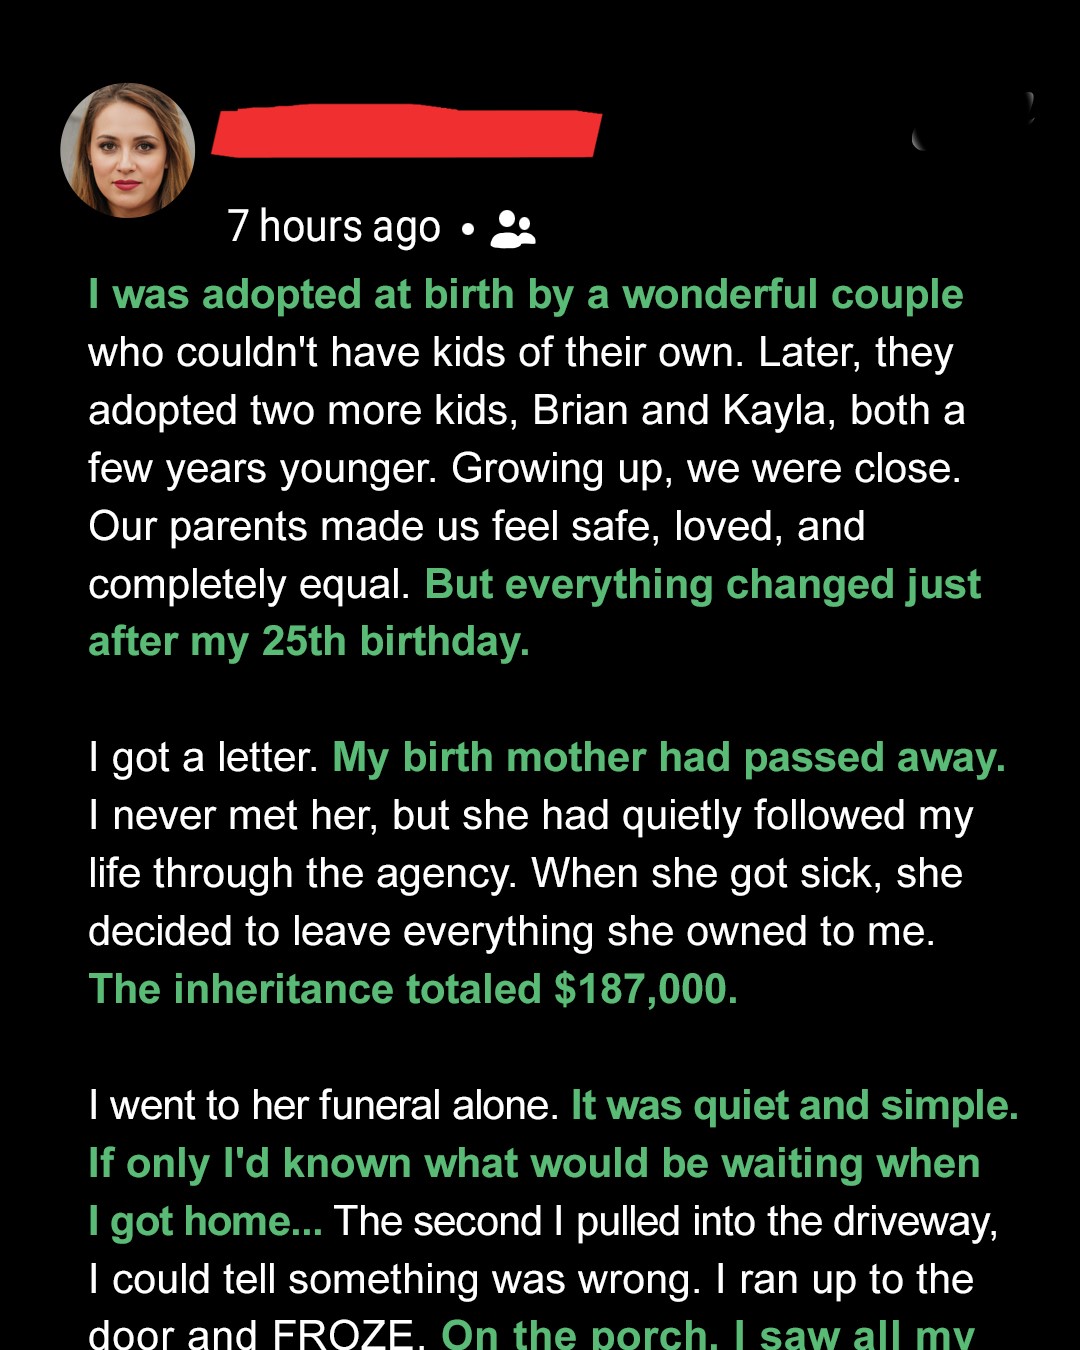Click "My birth mother had passed away."
The height and width of the screenshot is (1350, 1080).
pyautogui.click(x=668, y=758)
